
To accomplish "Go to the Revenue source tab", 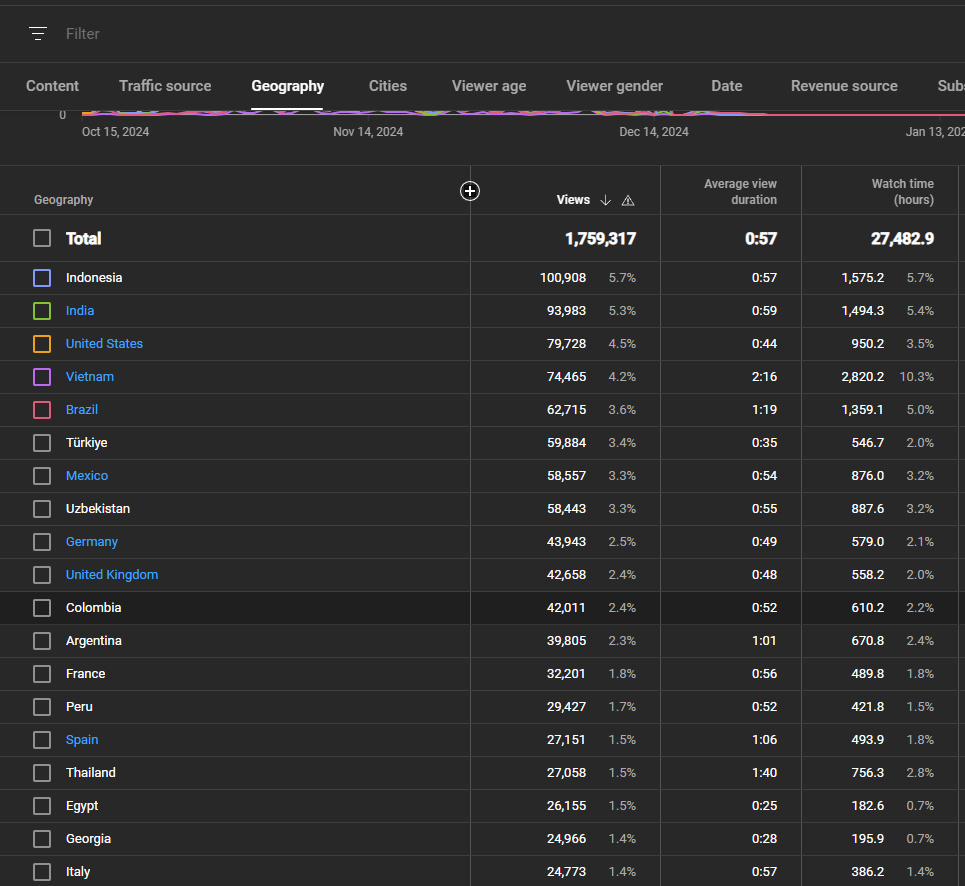I will click(844, 86).
